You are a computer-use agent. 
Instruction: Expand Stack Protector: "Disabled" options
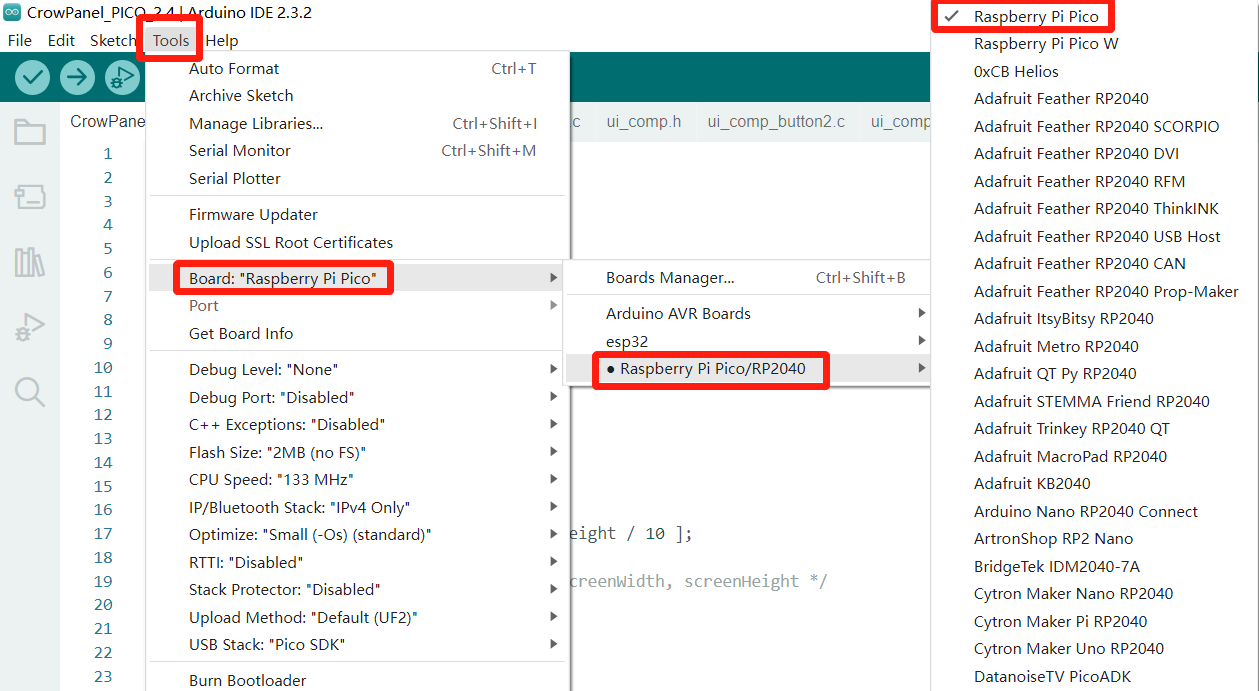pos(359,590)
